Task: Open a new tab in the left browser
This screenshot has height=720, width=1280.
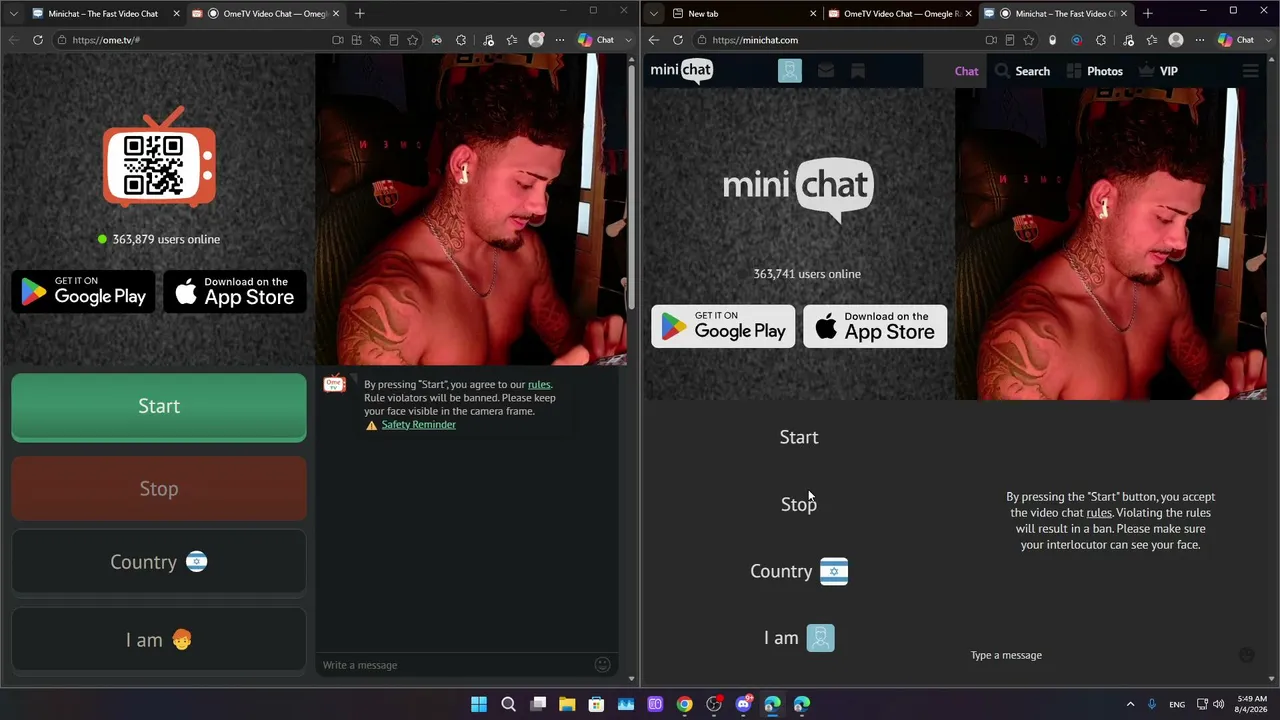Action: (x=360, y=14)
